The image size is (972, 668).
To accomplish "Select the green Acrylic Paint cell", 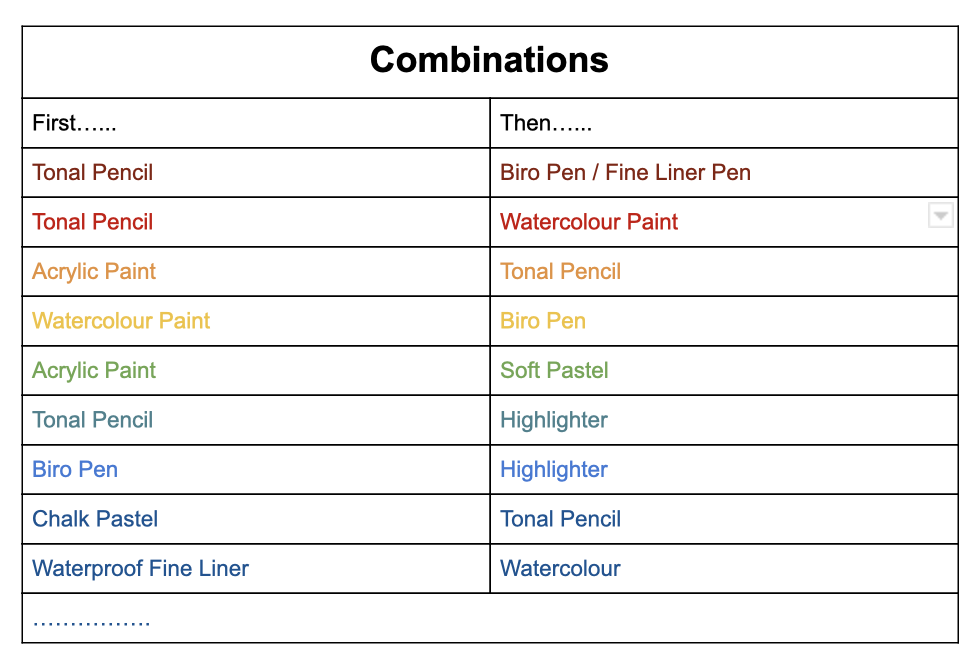I will (94, 370).
